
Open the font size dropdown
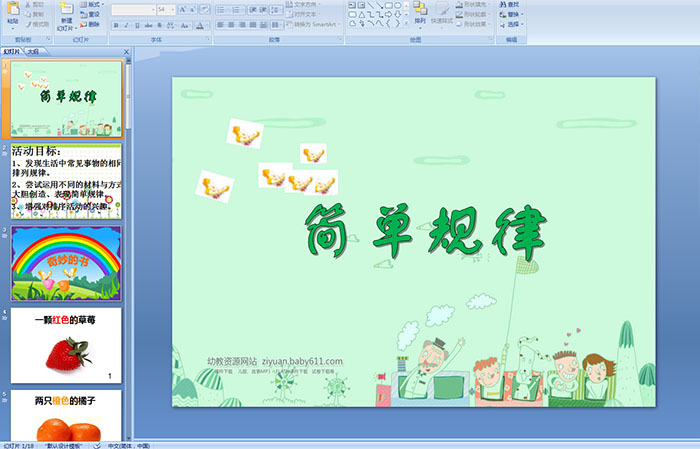(174, 9)
